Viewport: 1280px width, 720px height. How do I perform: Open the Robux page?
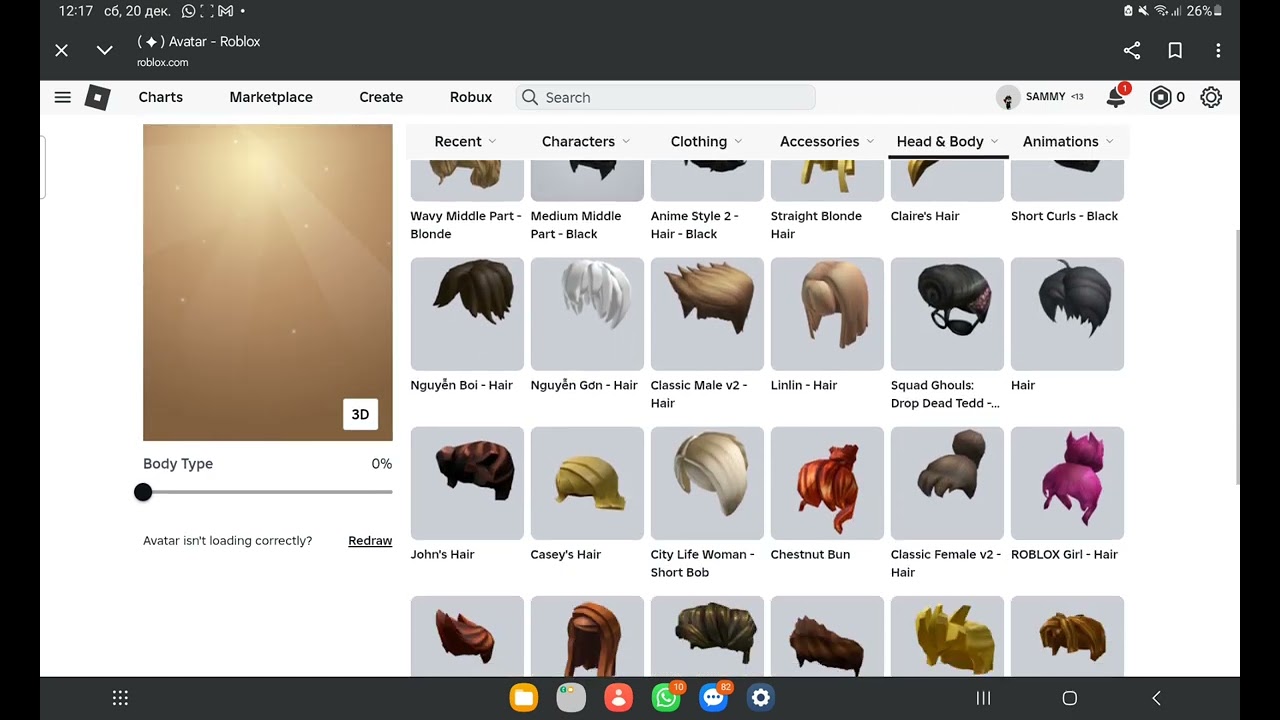click(x=471, y=97)
